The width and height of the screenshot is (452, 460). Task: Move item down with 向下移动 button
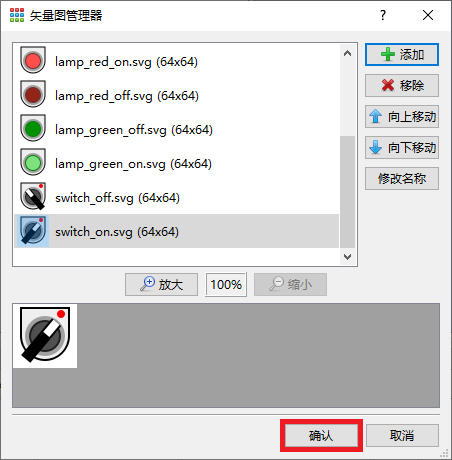pyautogui.click(x=402, y=147)
